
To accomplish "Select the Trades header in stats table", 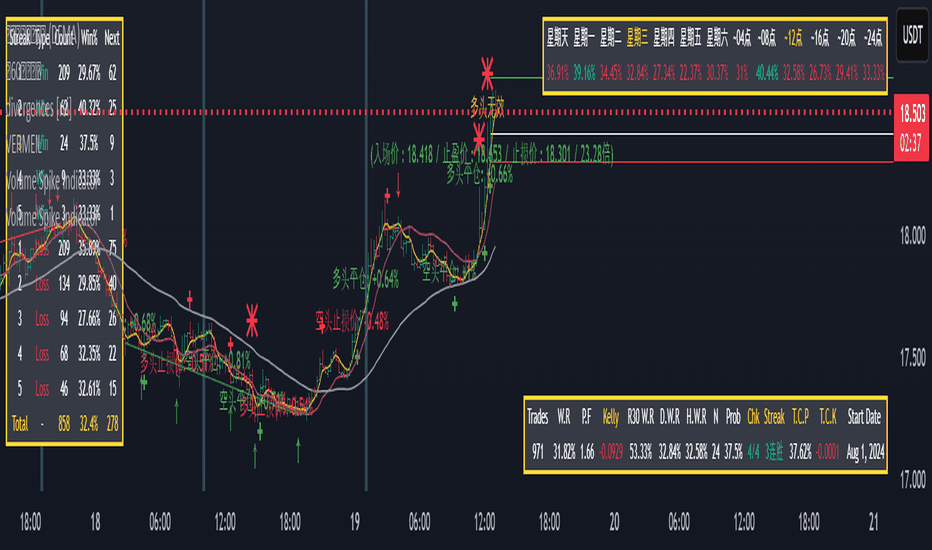I will pos(537,417).
